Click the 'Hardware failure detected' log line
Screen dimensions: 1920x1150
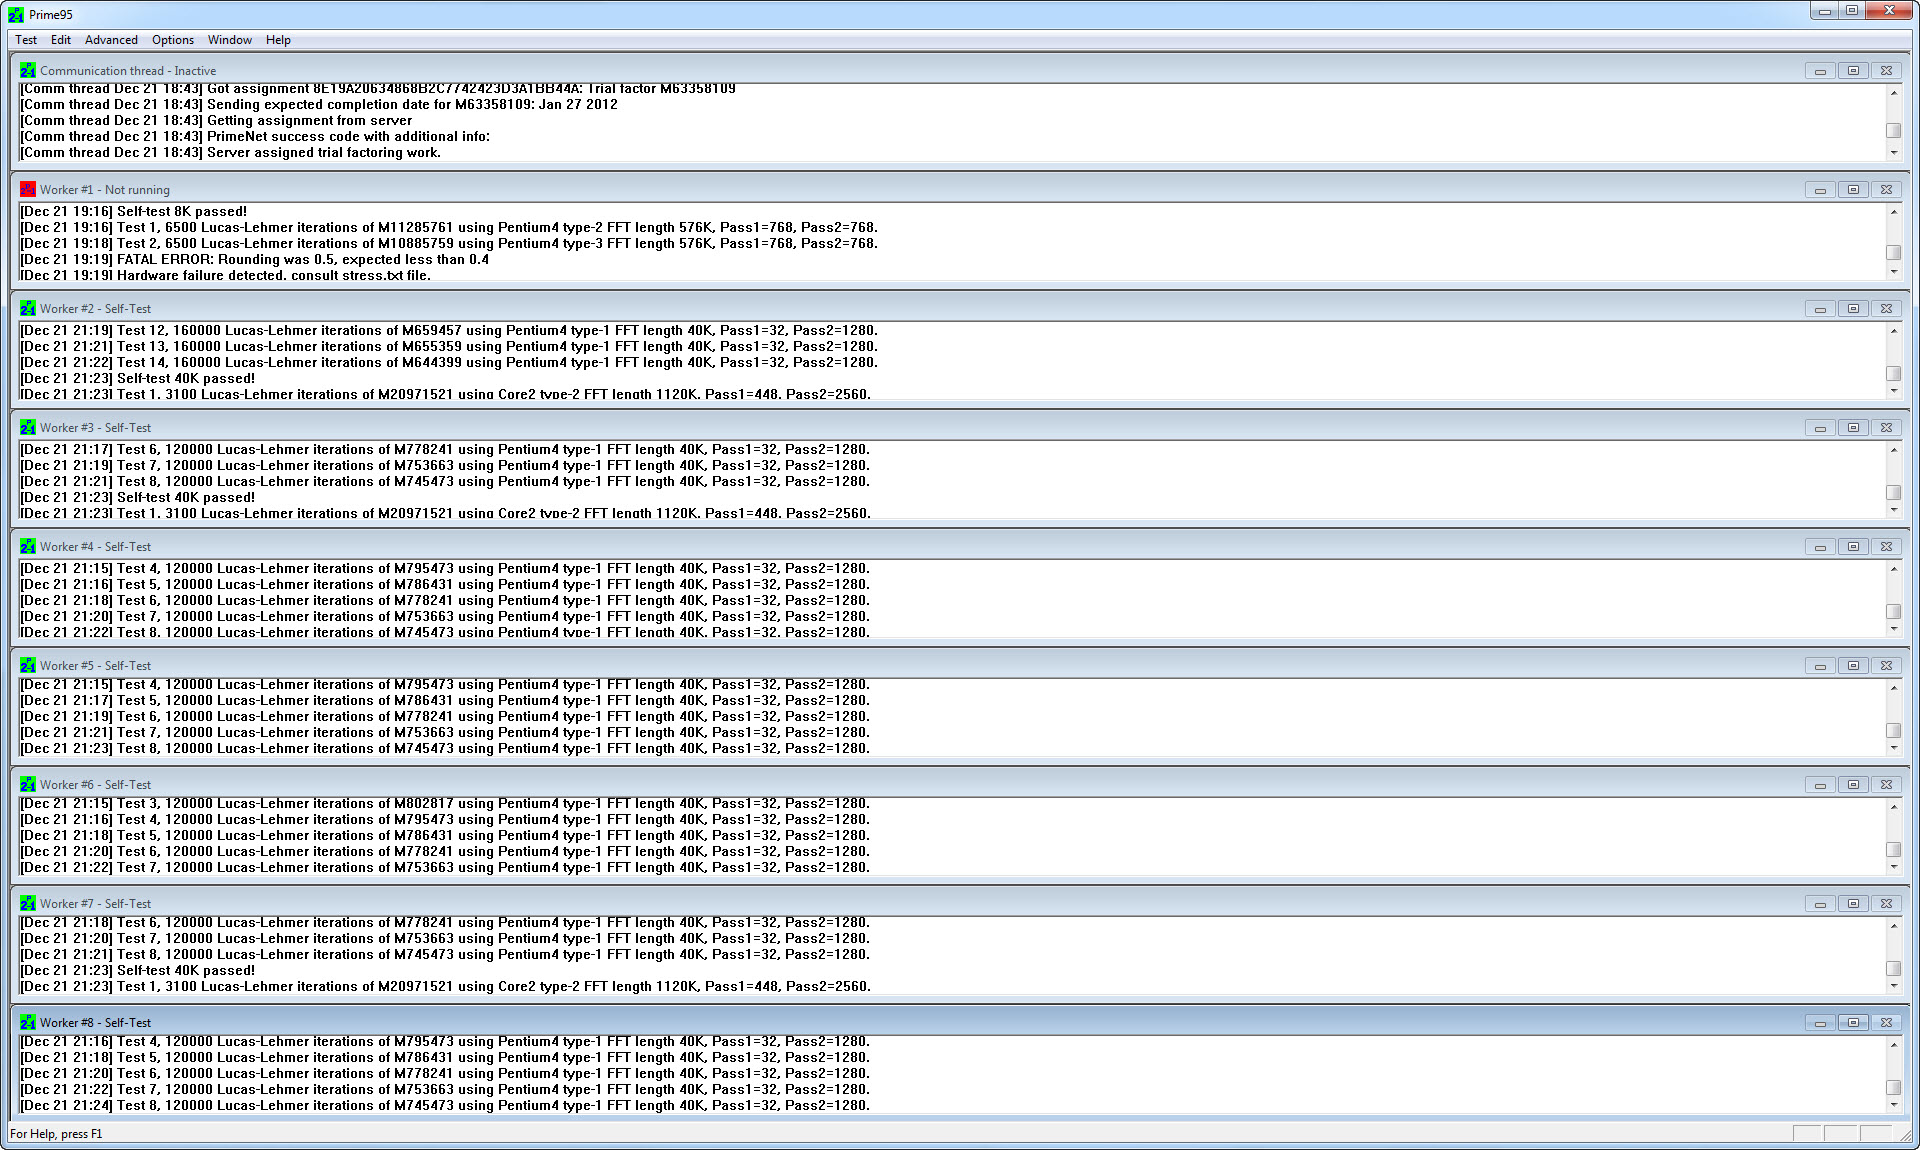click(x=226, y=275)
